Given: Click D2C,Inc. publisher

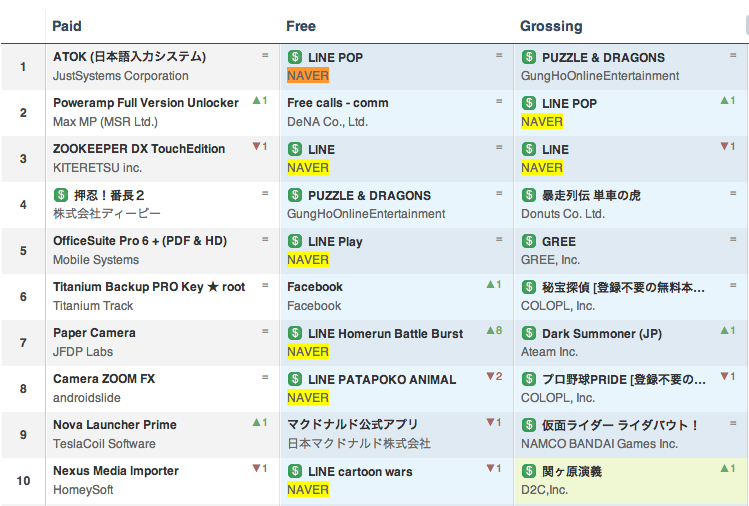Looking at the screenshot, I should (544, 490).
